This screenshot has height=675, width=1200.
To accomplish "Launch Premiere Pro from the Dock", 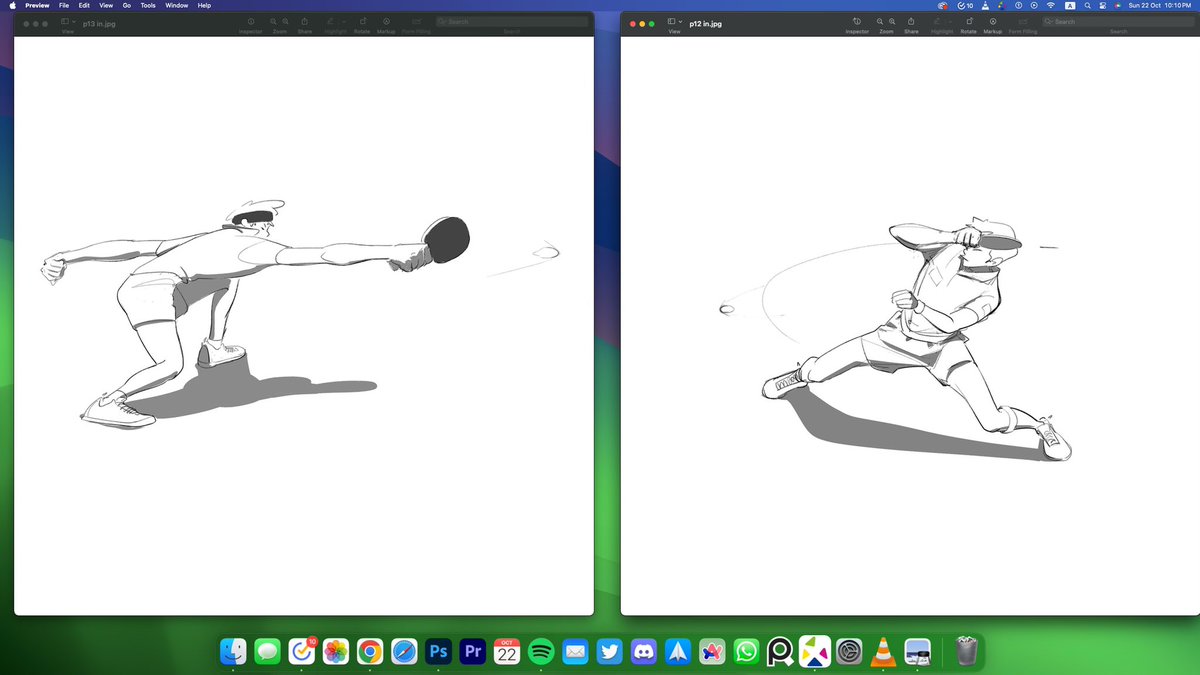I will coord(473,651).
